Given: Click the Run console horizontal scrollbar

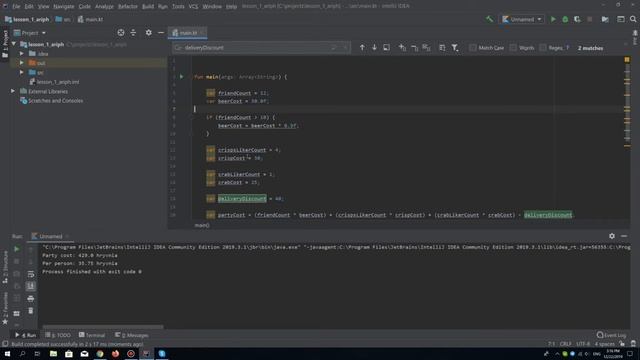Looking at the screenshot, I should click(103, 327).
